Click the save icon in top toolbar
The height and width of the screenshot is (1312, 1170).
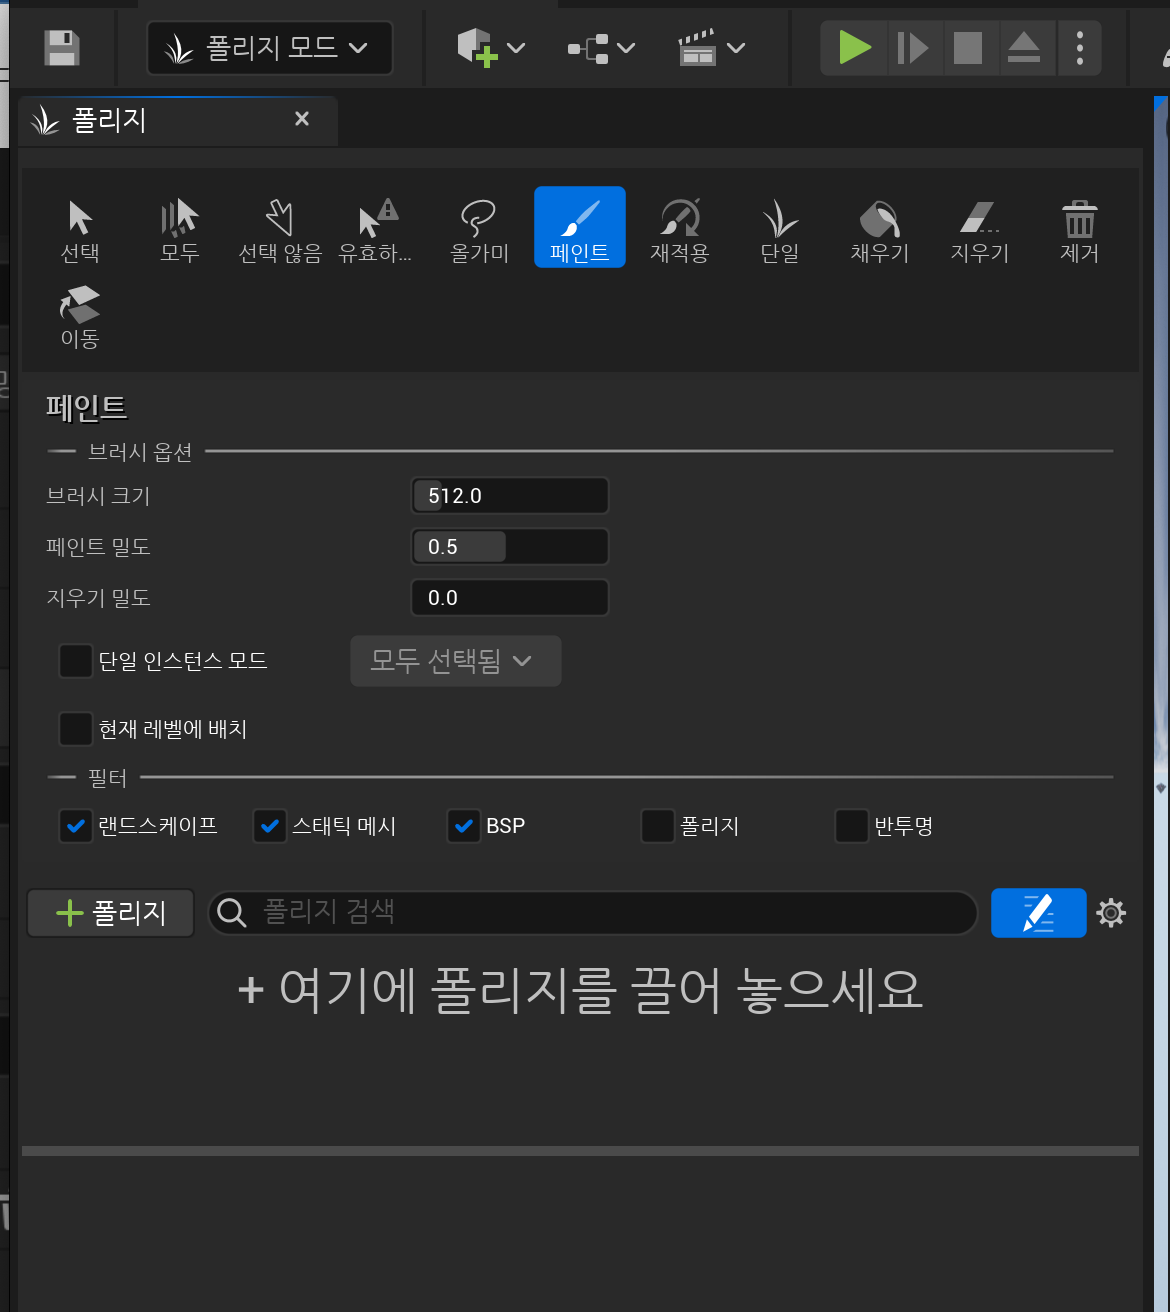(62, 48)
